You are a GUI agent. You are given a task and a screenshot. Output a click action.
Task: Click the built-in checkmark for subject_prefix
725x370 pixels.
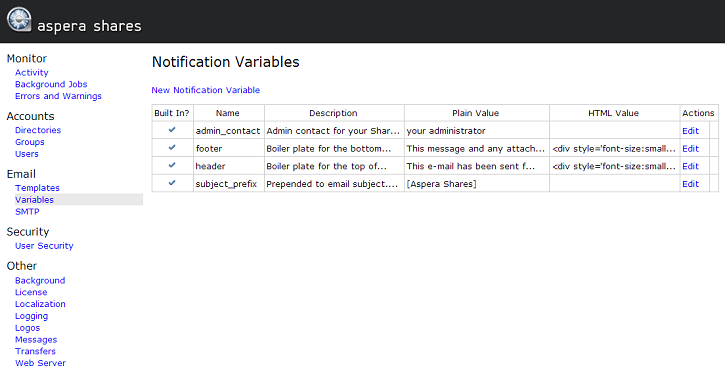172,183
